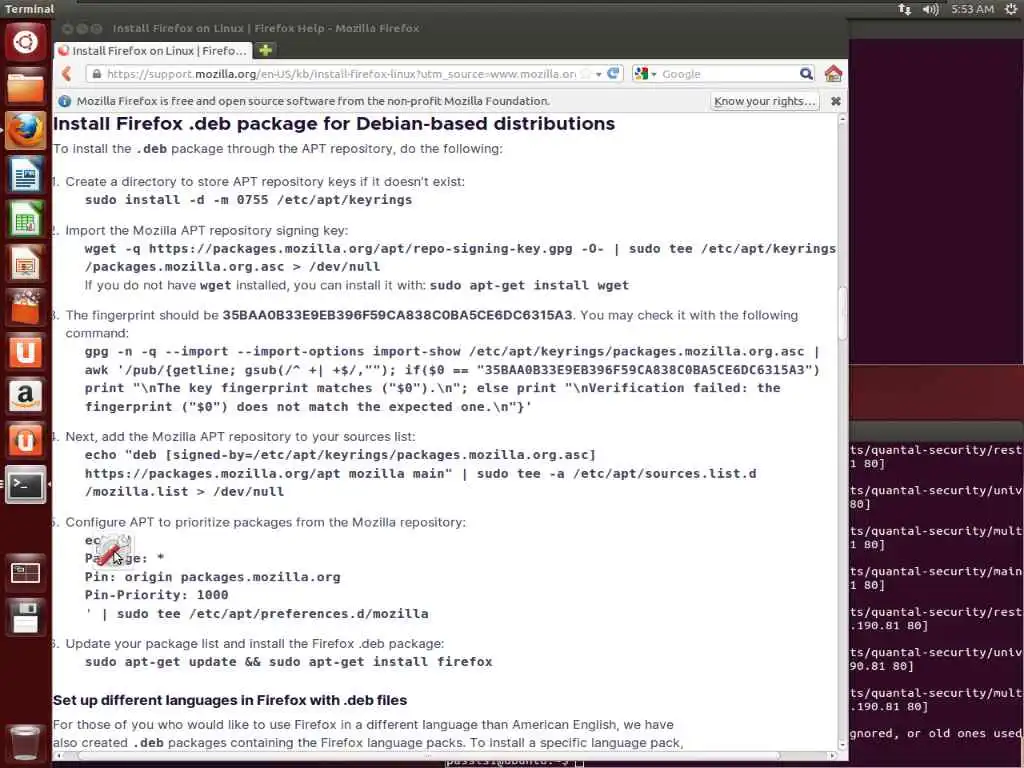This screenshot has width=1024, height=768.
Task: Click the sudo install -d keyrings command
Action: click(x=248, y=200)
